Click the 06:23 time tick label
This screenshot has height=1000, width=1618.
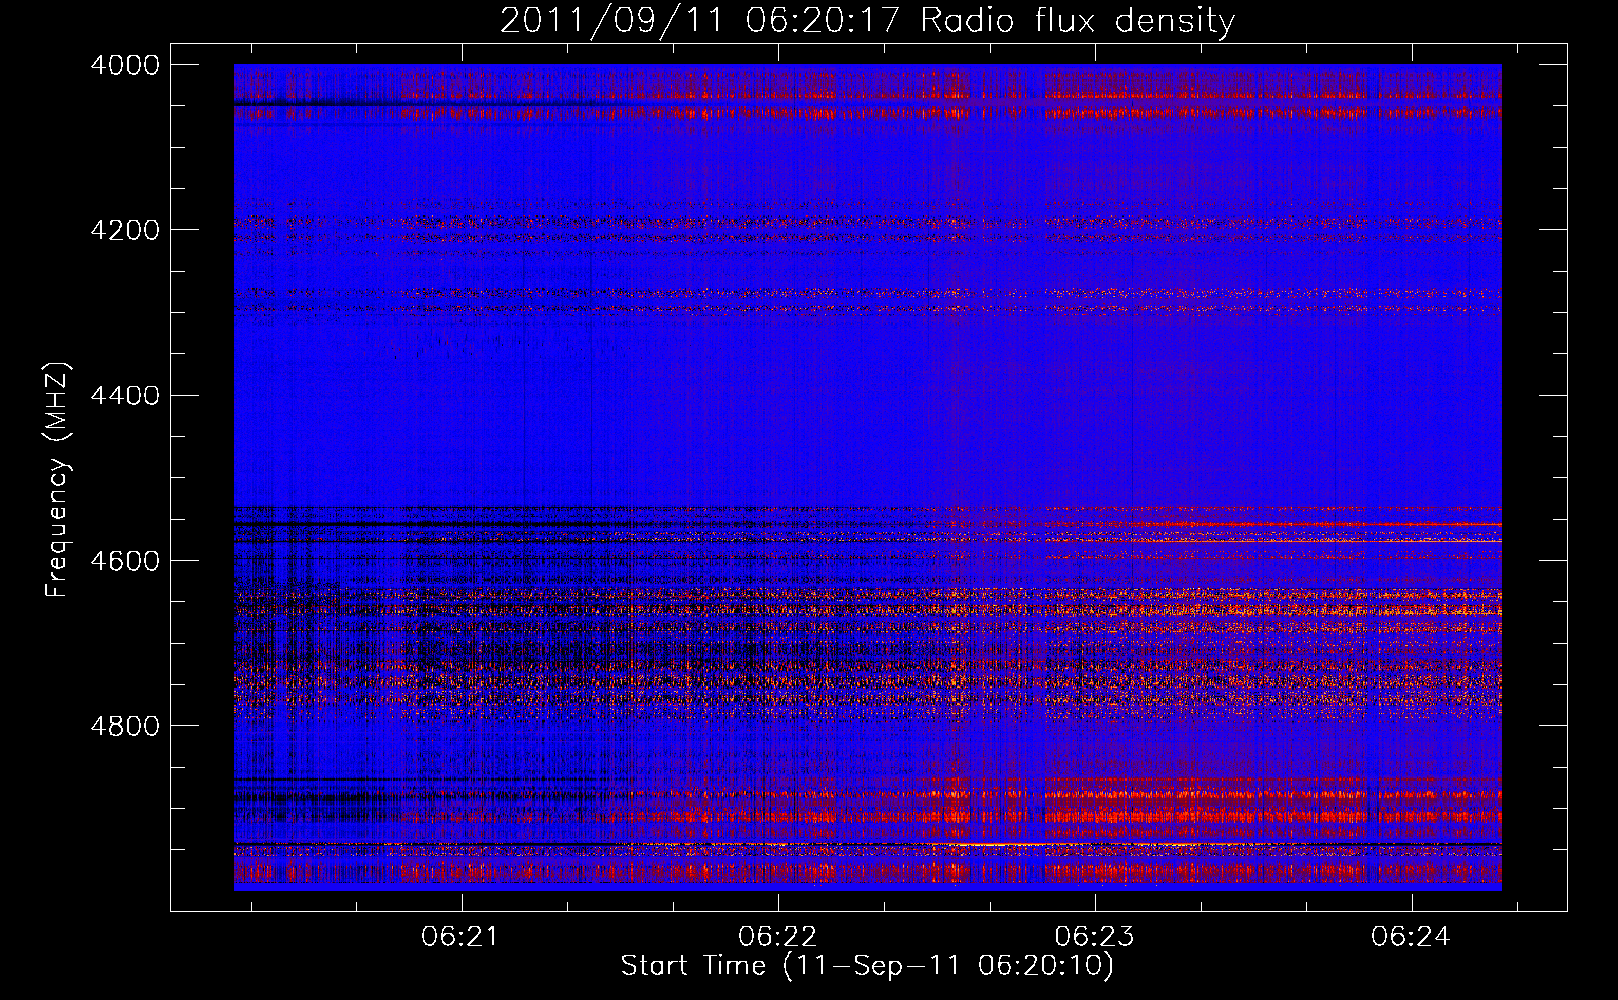click(x=1095, y=937)
